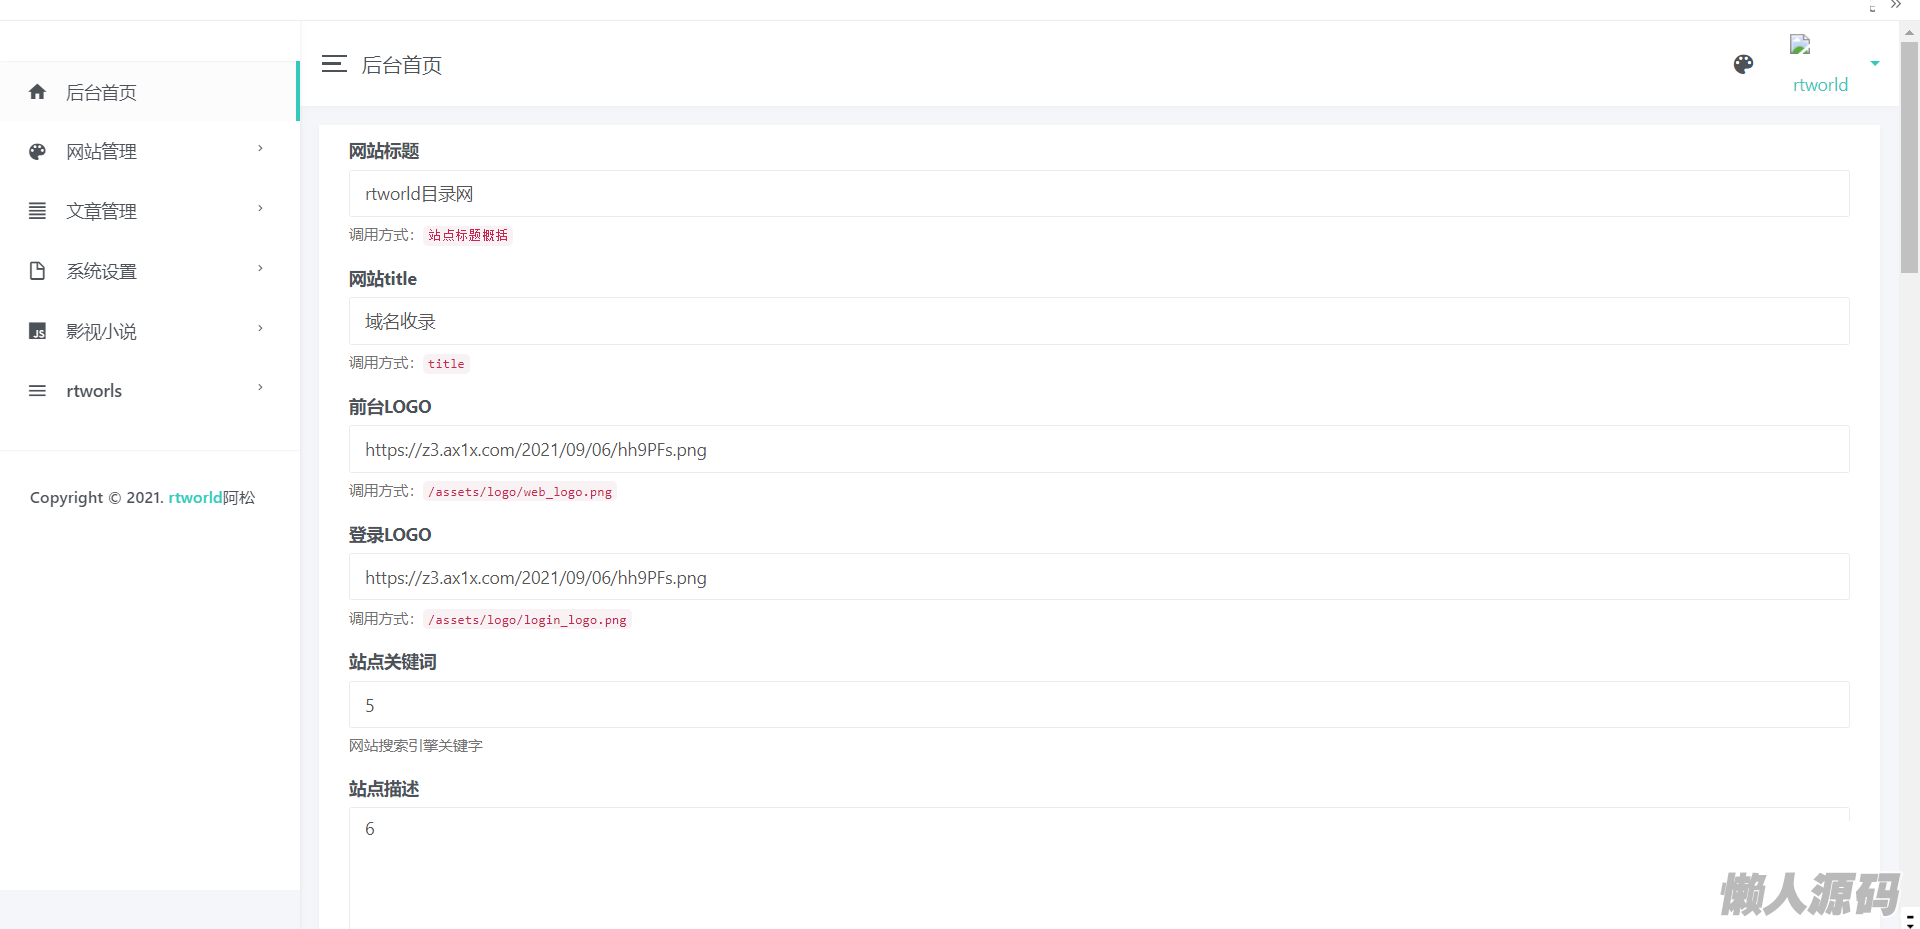Click the 网站标题 input field
This screenshot has height=929, width=1920.
(x=1098, y=194)
